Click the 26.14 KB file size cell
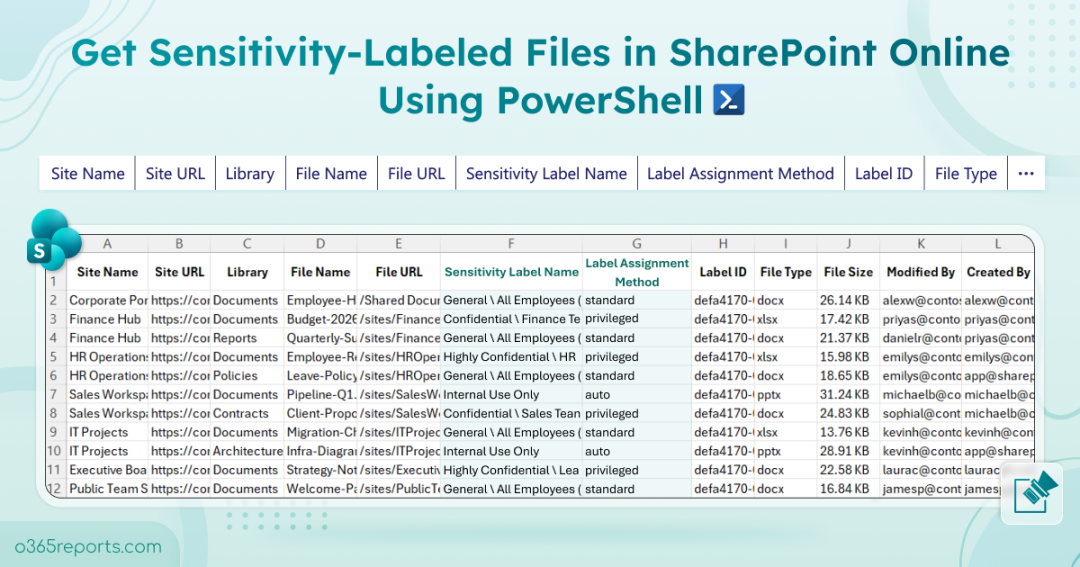The image size is (1080, 567). pyautogui.click(x=846, y=300)
